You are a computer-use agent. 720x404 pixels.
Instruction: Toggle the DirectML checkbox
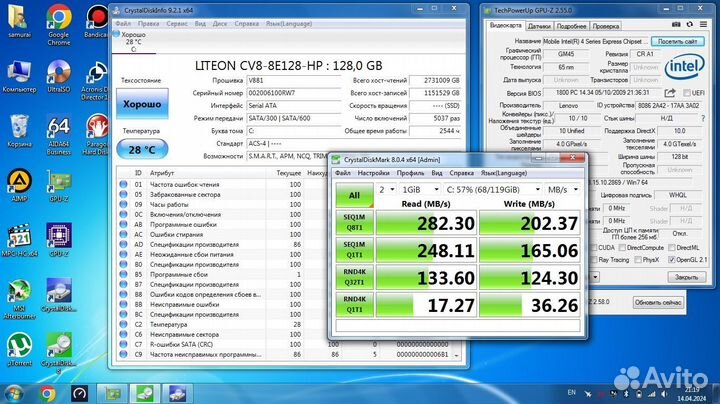click(672, 248)
